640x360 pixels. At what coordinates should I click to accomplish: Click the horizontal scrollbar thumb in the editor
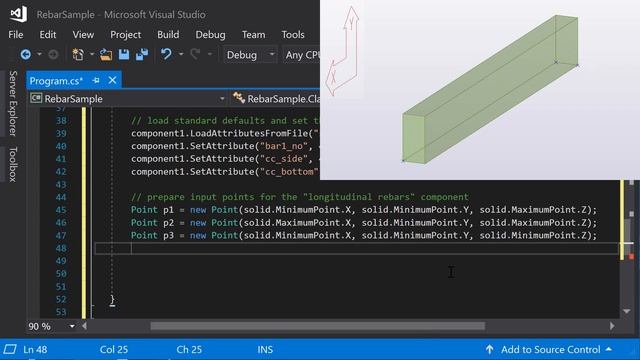tap(318, 326)
